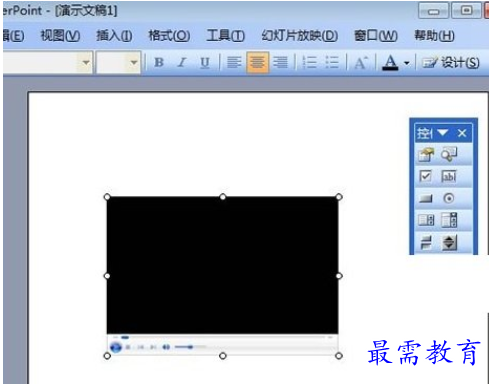The width and height of the screenshot is (489, 384).
Task: Toggle bold formatting button
Action: click(x=159, y=62)
